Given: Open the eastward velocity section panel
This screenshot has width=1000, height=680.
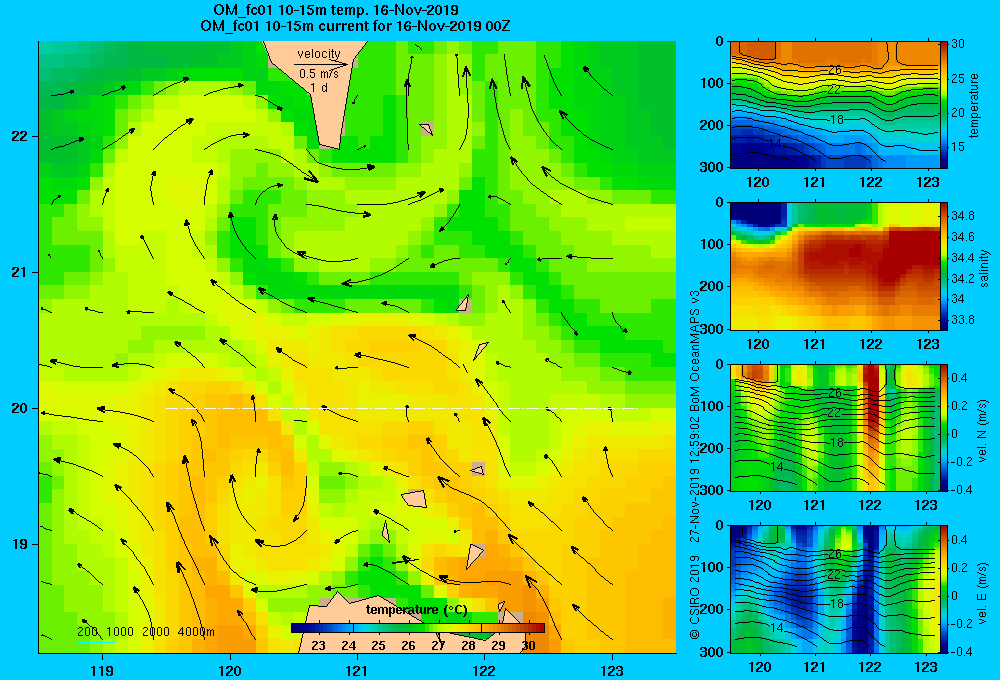Looking at the screenshot, I should 834,589.
